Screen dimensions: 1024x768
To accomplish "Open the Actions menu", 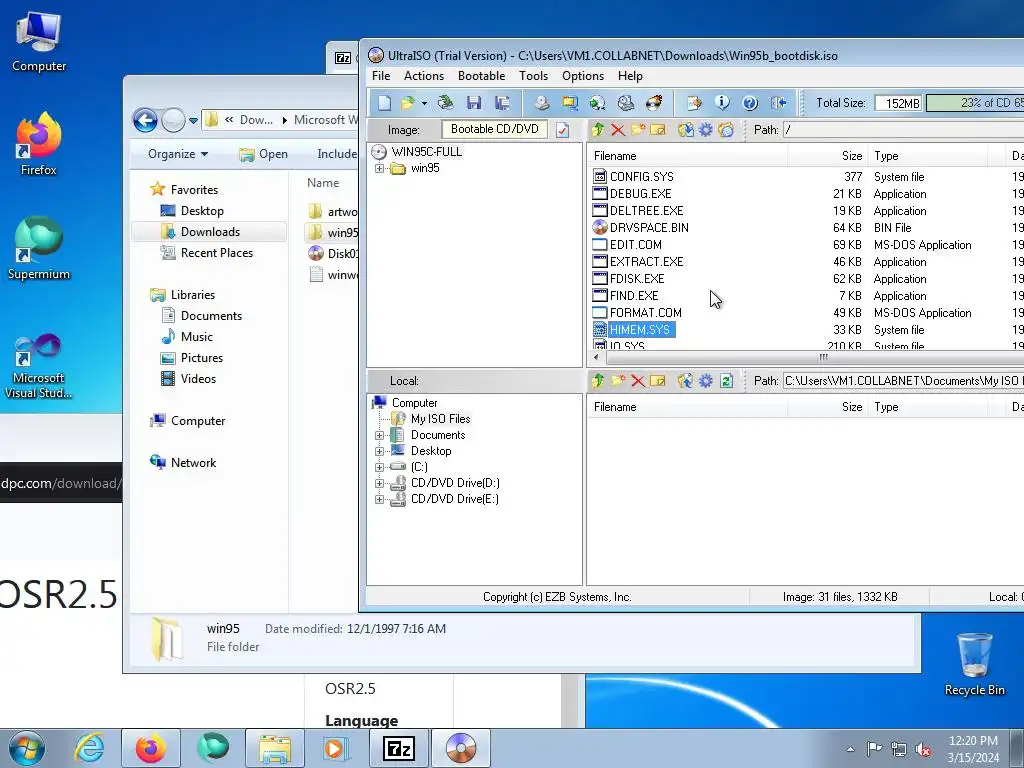I will (x=424, y=76).
